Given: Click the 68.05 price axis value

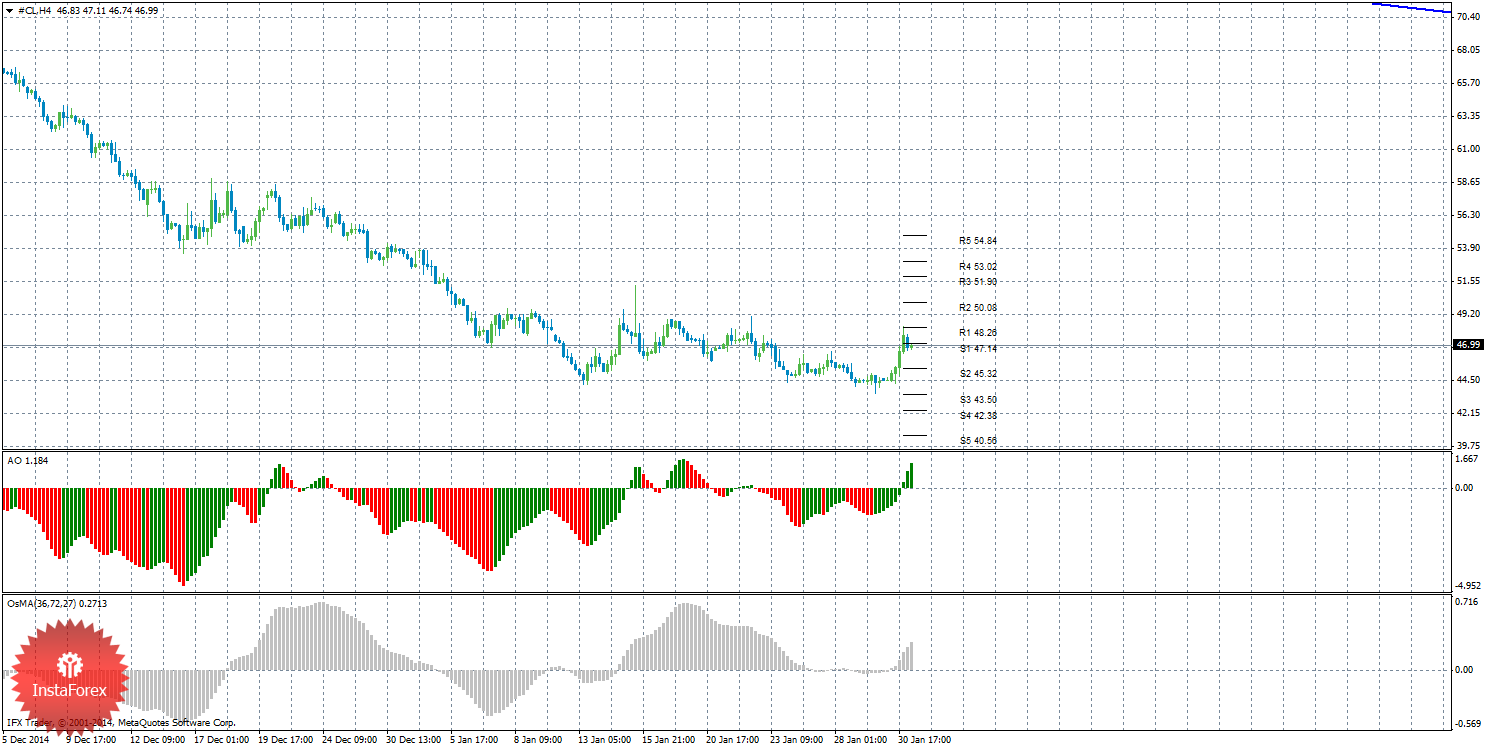Looking at the screenshot, I should tap(1469, 50).
